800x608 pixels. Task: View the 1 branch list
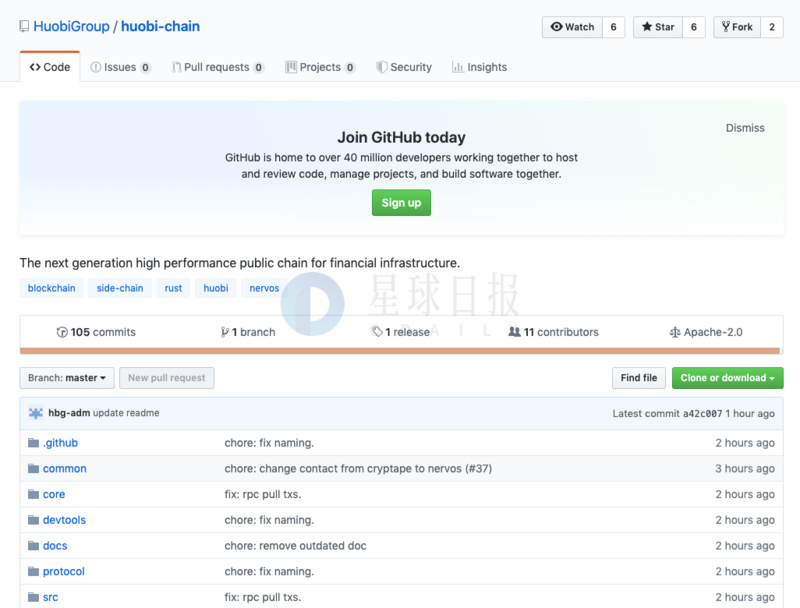point(248,332)
